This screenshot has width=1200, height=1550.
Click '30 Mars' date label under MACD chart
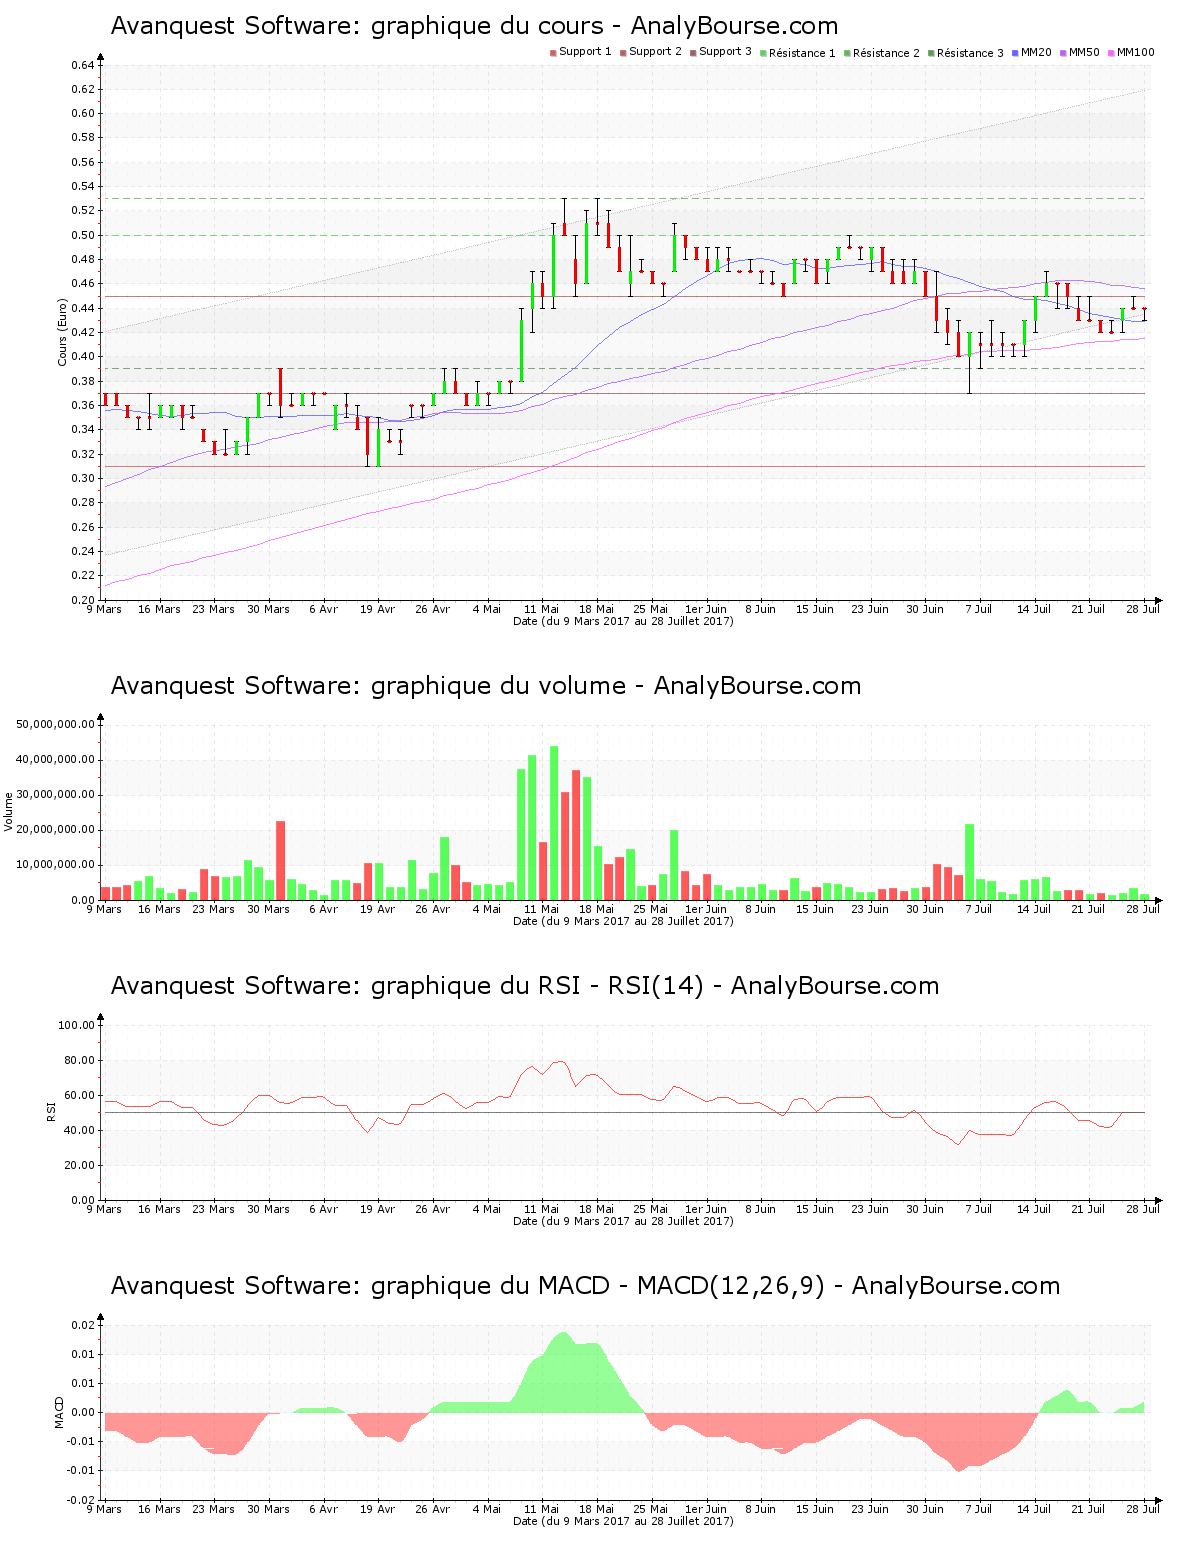tap(268, 1509)
